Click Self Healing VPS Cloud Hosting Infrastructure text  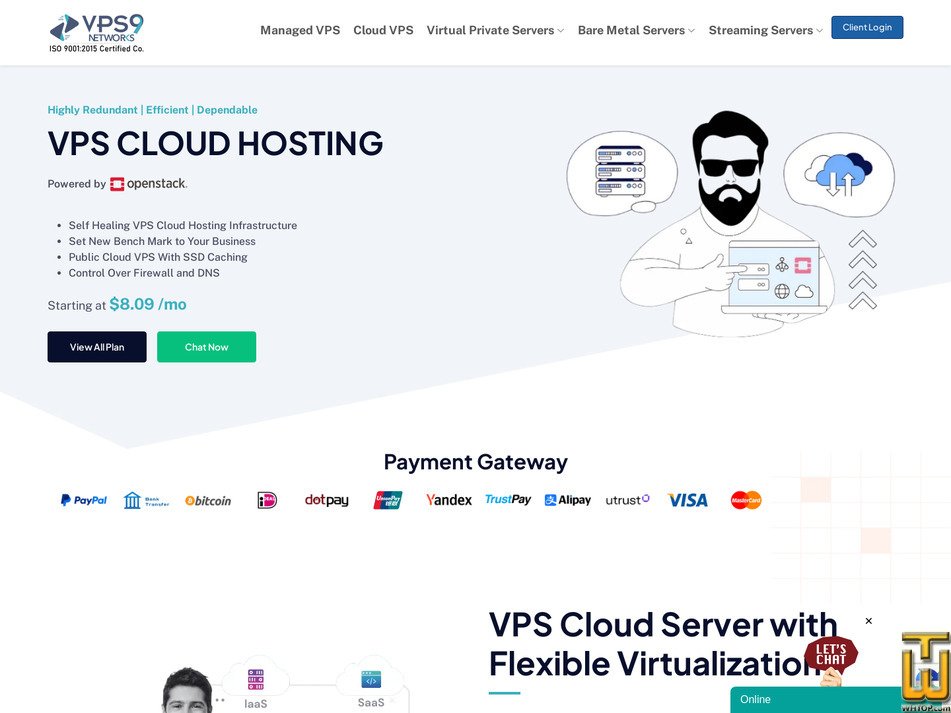pyautogui.click(x=183, y=226)
